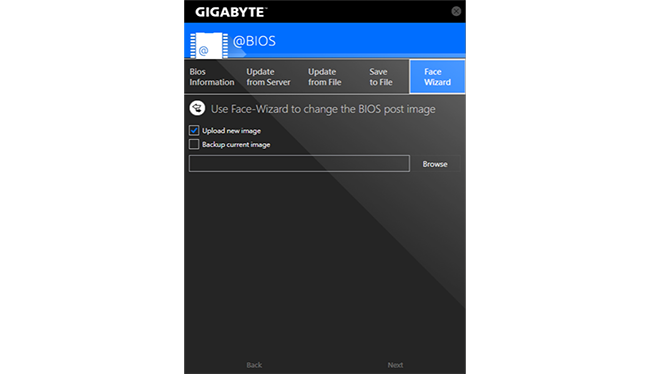
Task: Uncheck Upload new image checkbox
Action: [x=194, y=131]
